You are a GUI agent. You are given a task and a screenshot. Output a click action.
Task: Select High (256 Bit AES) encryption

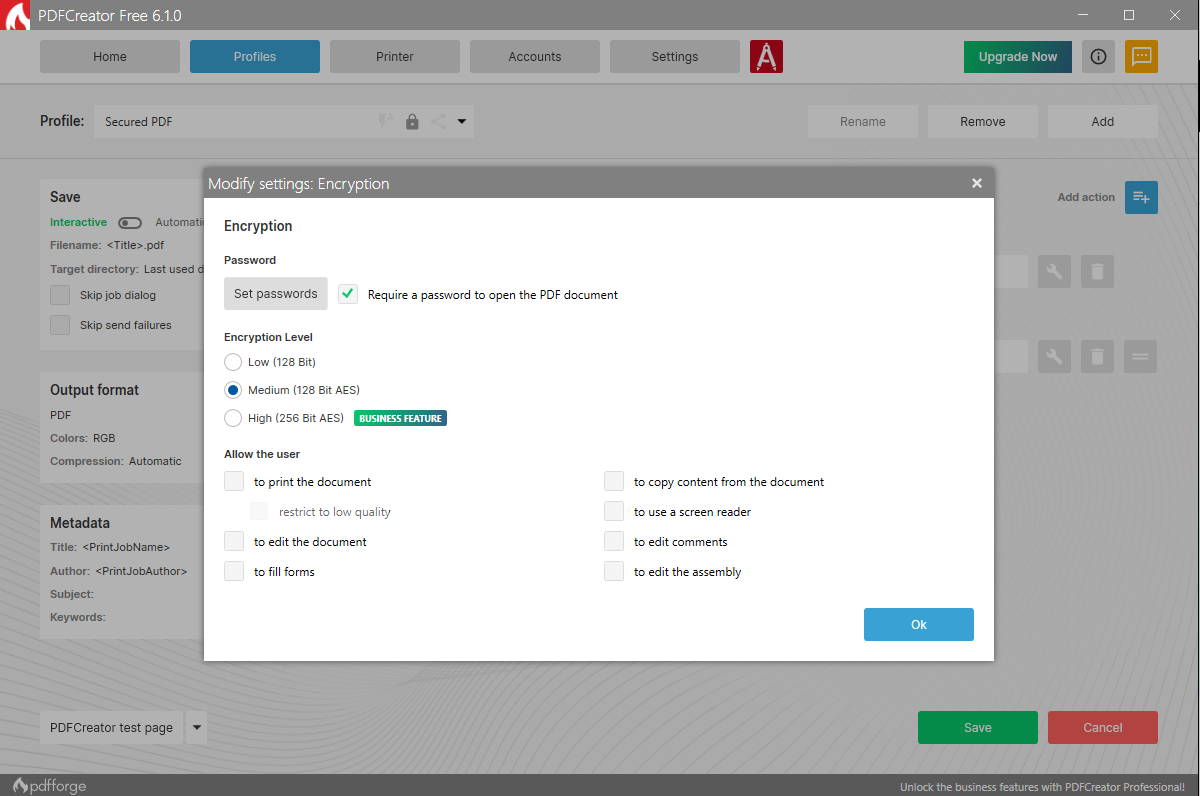(233, 418)
